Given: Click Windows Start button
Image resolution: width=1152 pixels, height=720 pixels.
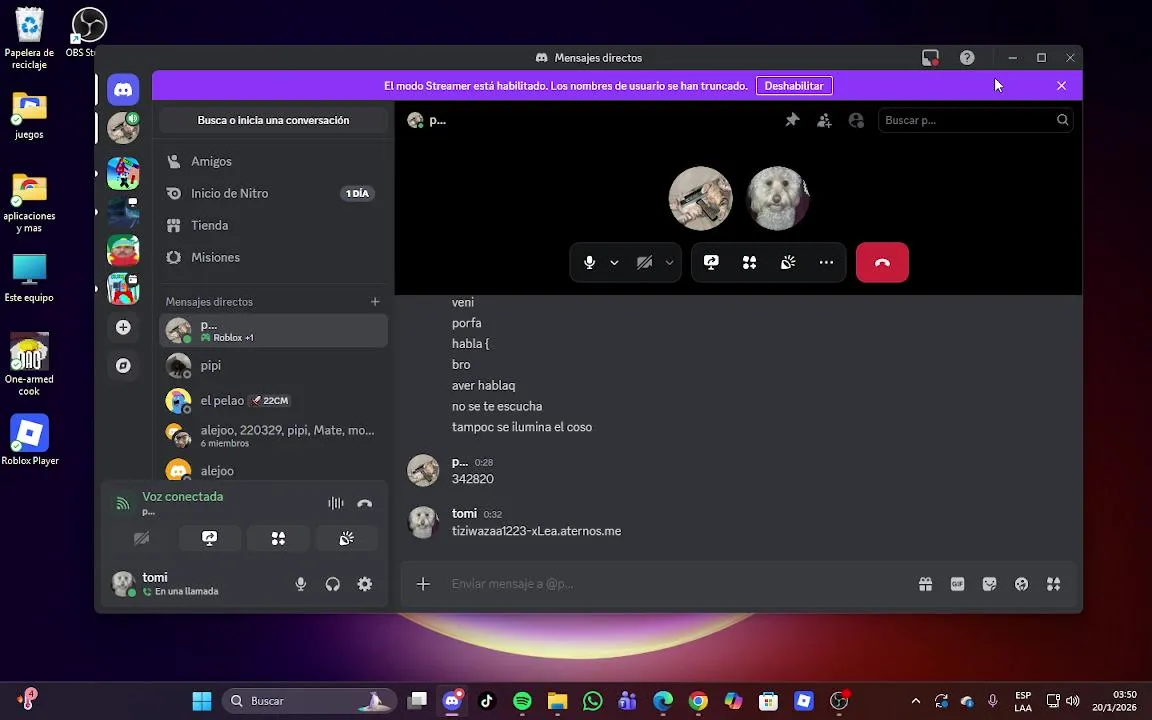Looking at the screenshot, I should click(x=202, y=701).
